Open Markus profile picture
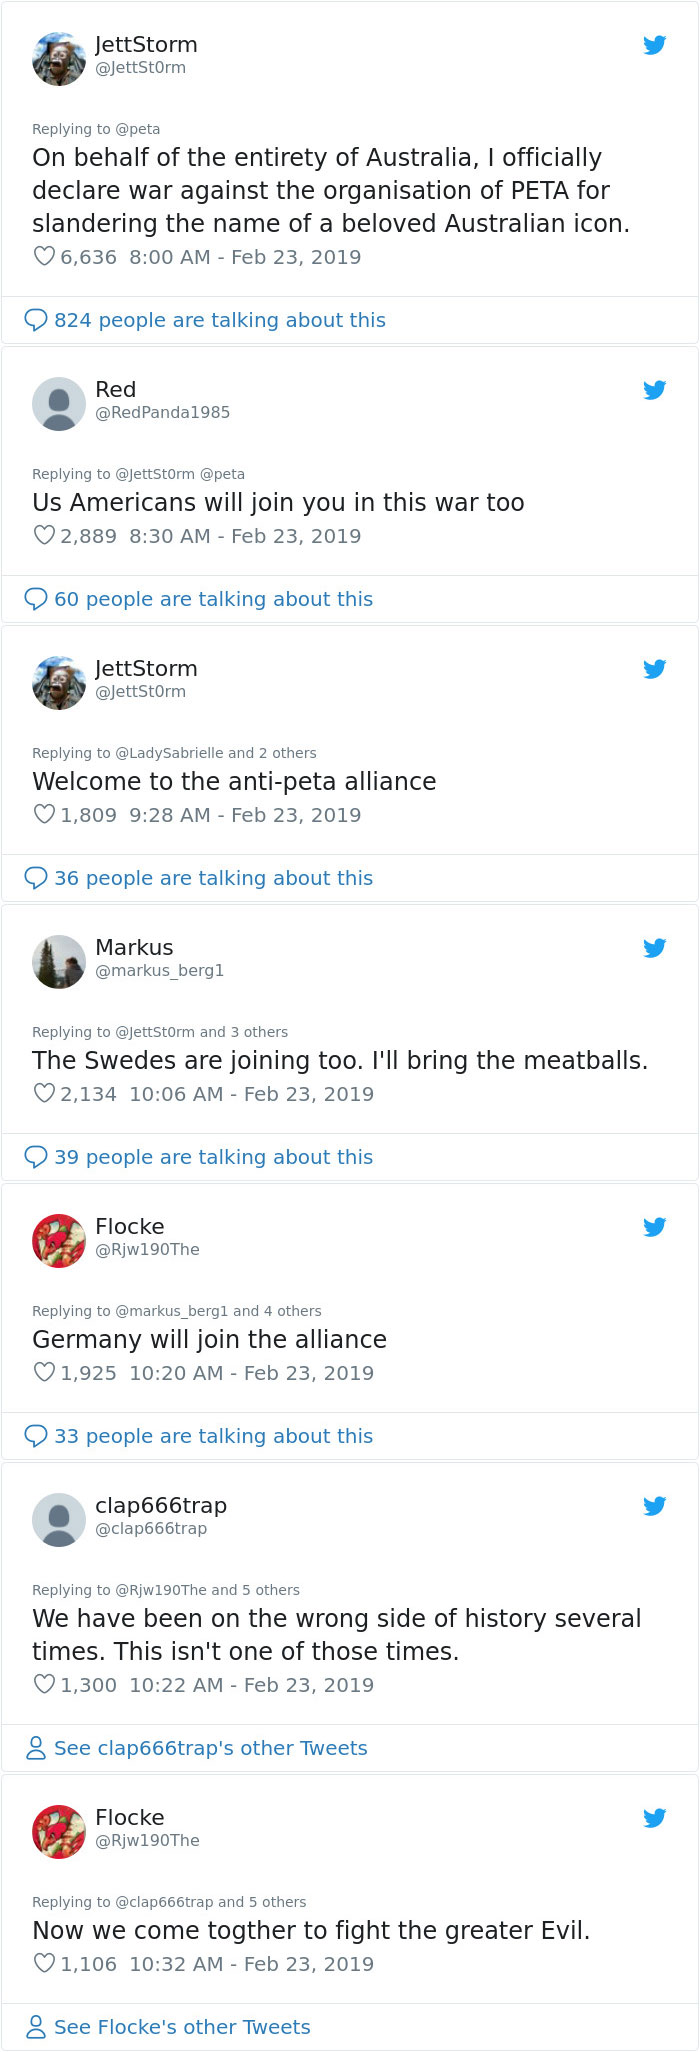 (x=59, y=962)
